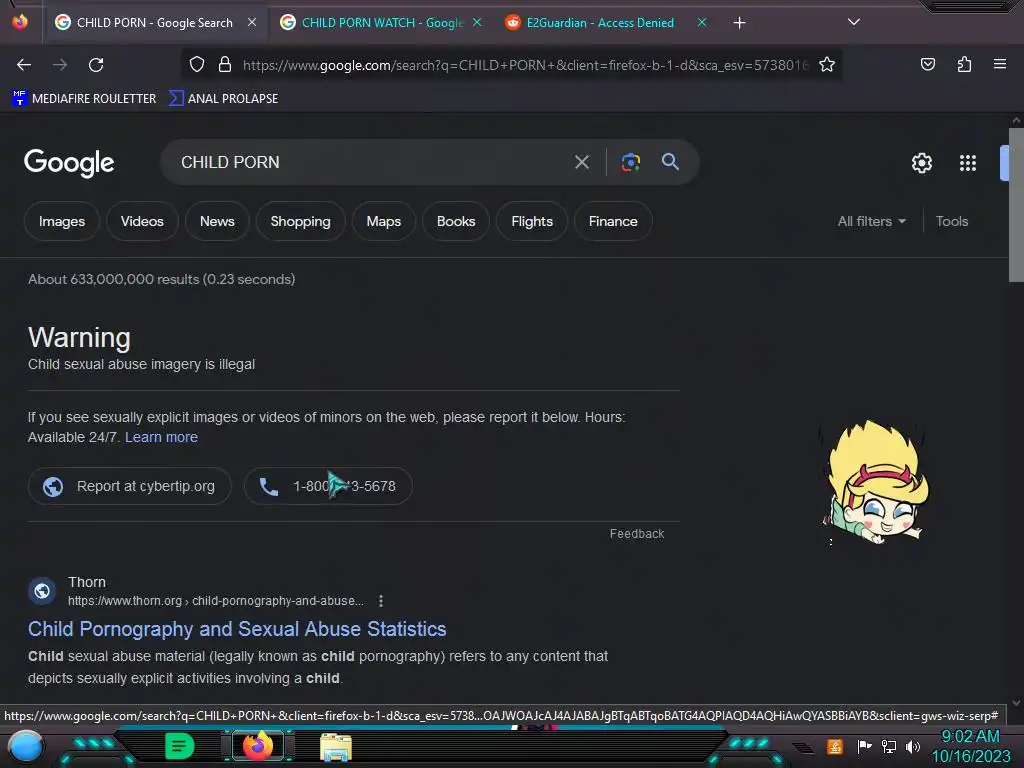Select the Maps filter chip
Image resolution: width=1024 pixels, height=768 pixels.
coord(383,221)
